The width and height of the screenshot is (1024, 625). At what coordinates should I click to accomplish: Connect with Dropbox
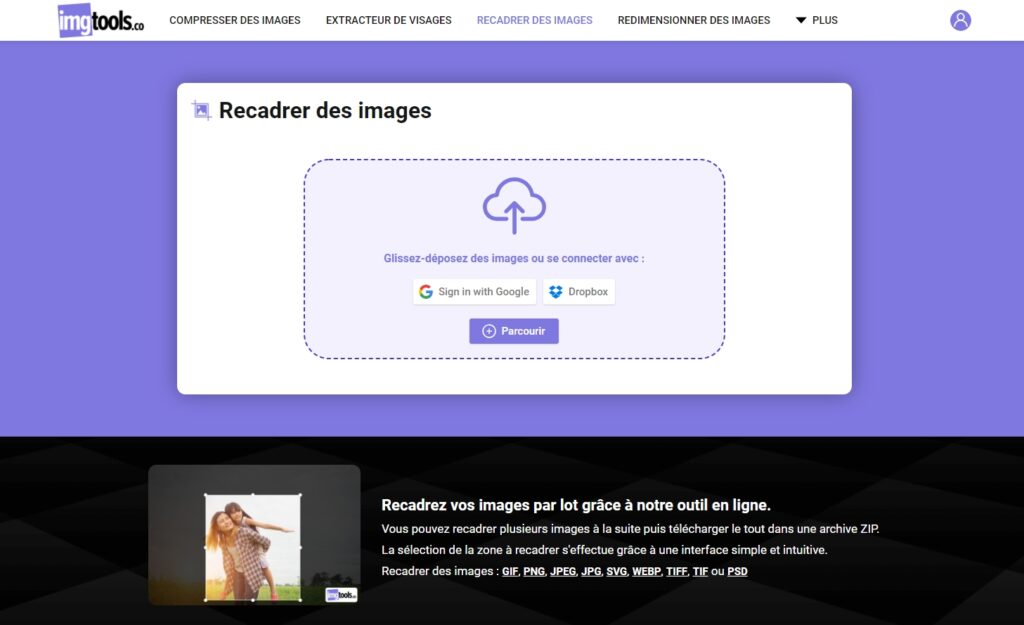578,291
